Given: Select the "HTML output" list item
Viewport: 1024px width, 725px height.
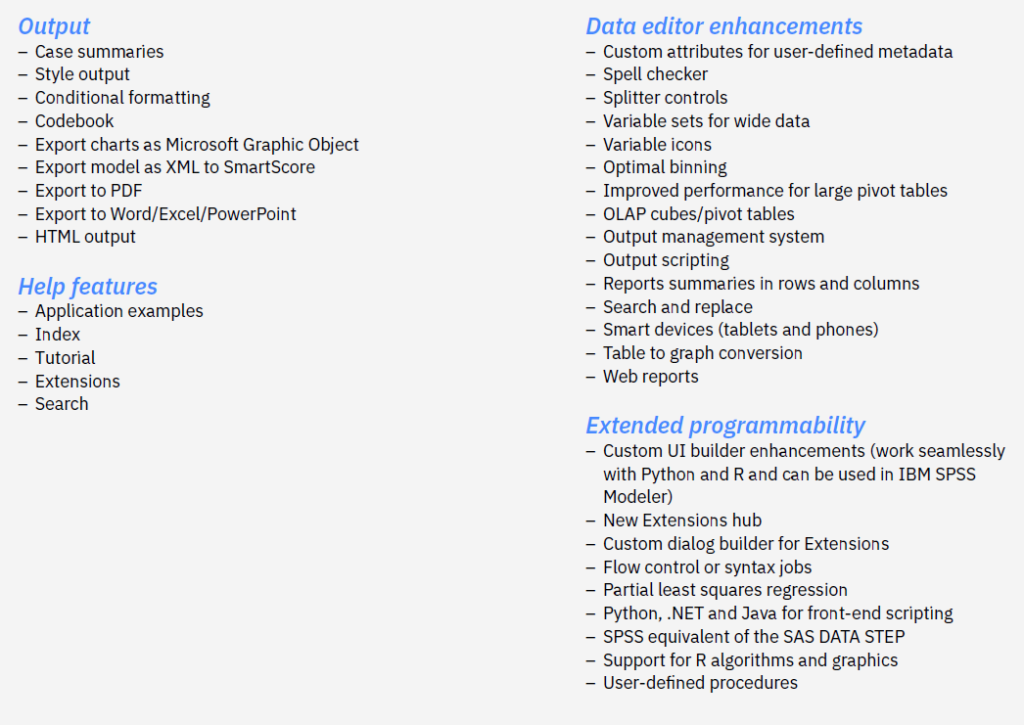Looking at the screenshot, I should tap(85, 237).
